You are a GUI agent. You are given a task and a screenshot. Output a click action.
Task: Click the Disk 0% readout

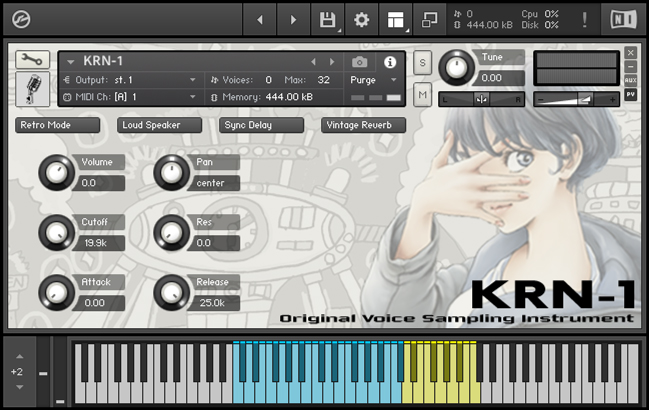pyautogui.click(x=540, y=25)
